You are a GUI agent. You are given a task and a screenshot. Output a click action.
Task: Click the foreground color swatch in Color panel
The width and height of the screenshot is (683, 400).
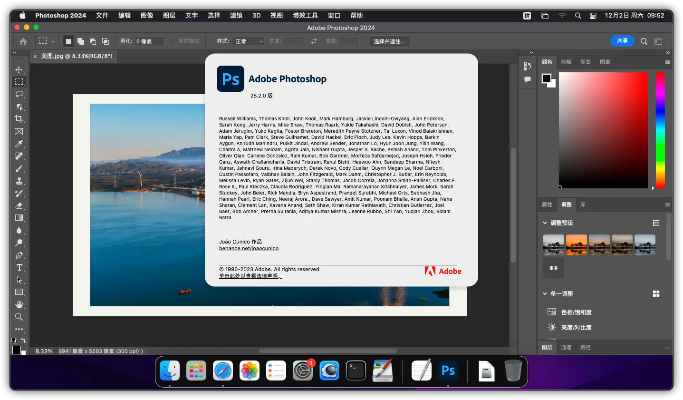(547, 77)
